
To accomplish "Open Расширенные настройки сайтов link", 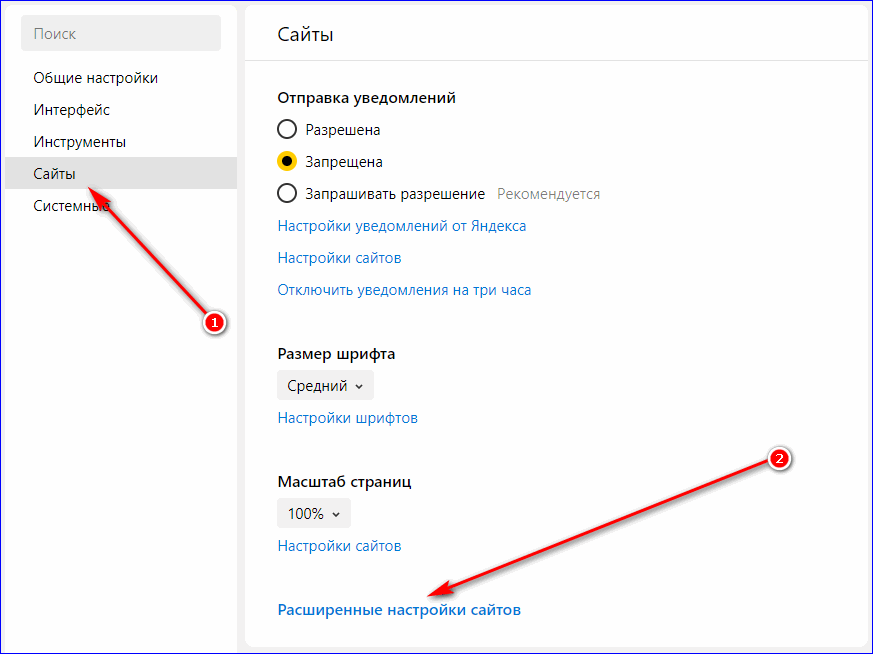I will pos(399,609).
